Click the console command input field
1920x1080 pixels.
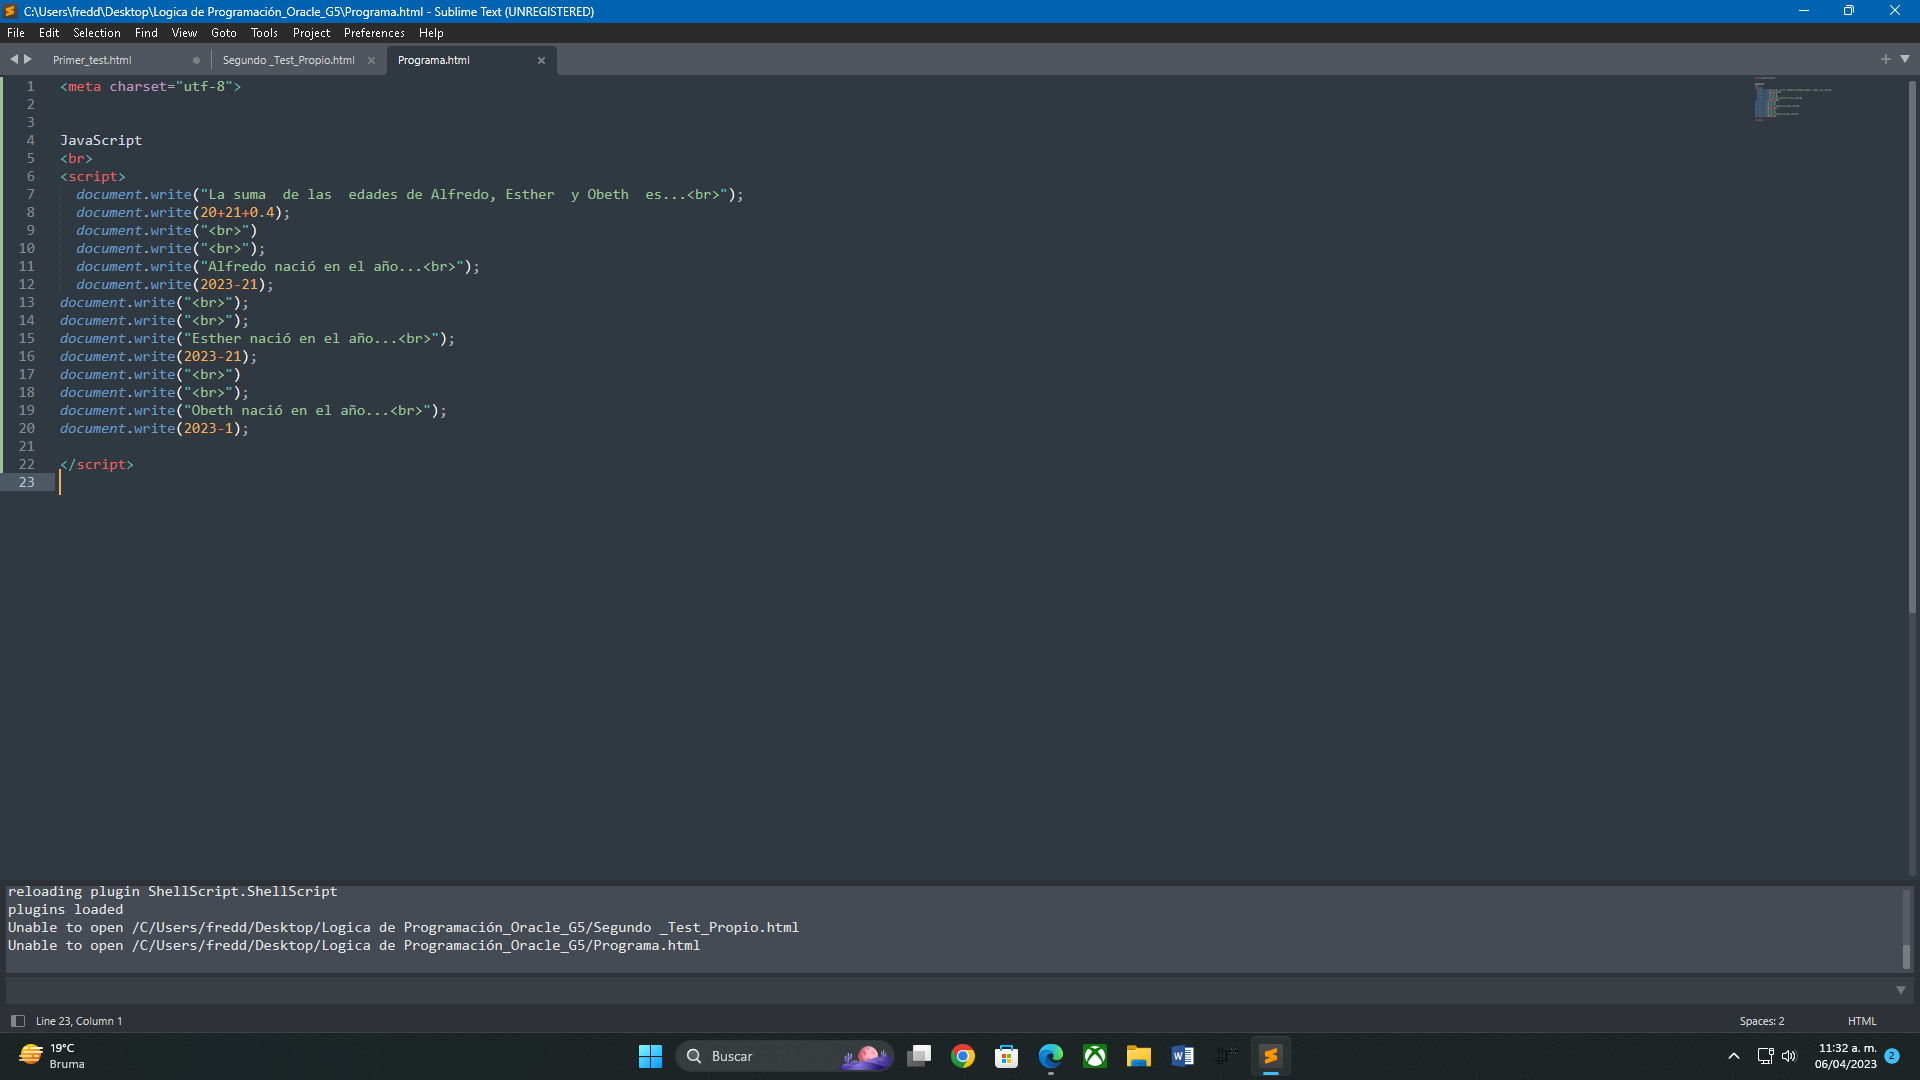click(950, 990)
